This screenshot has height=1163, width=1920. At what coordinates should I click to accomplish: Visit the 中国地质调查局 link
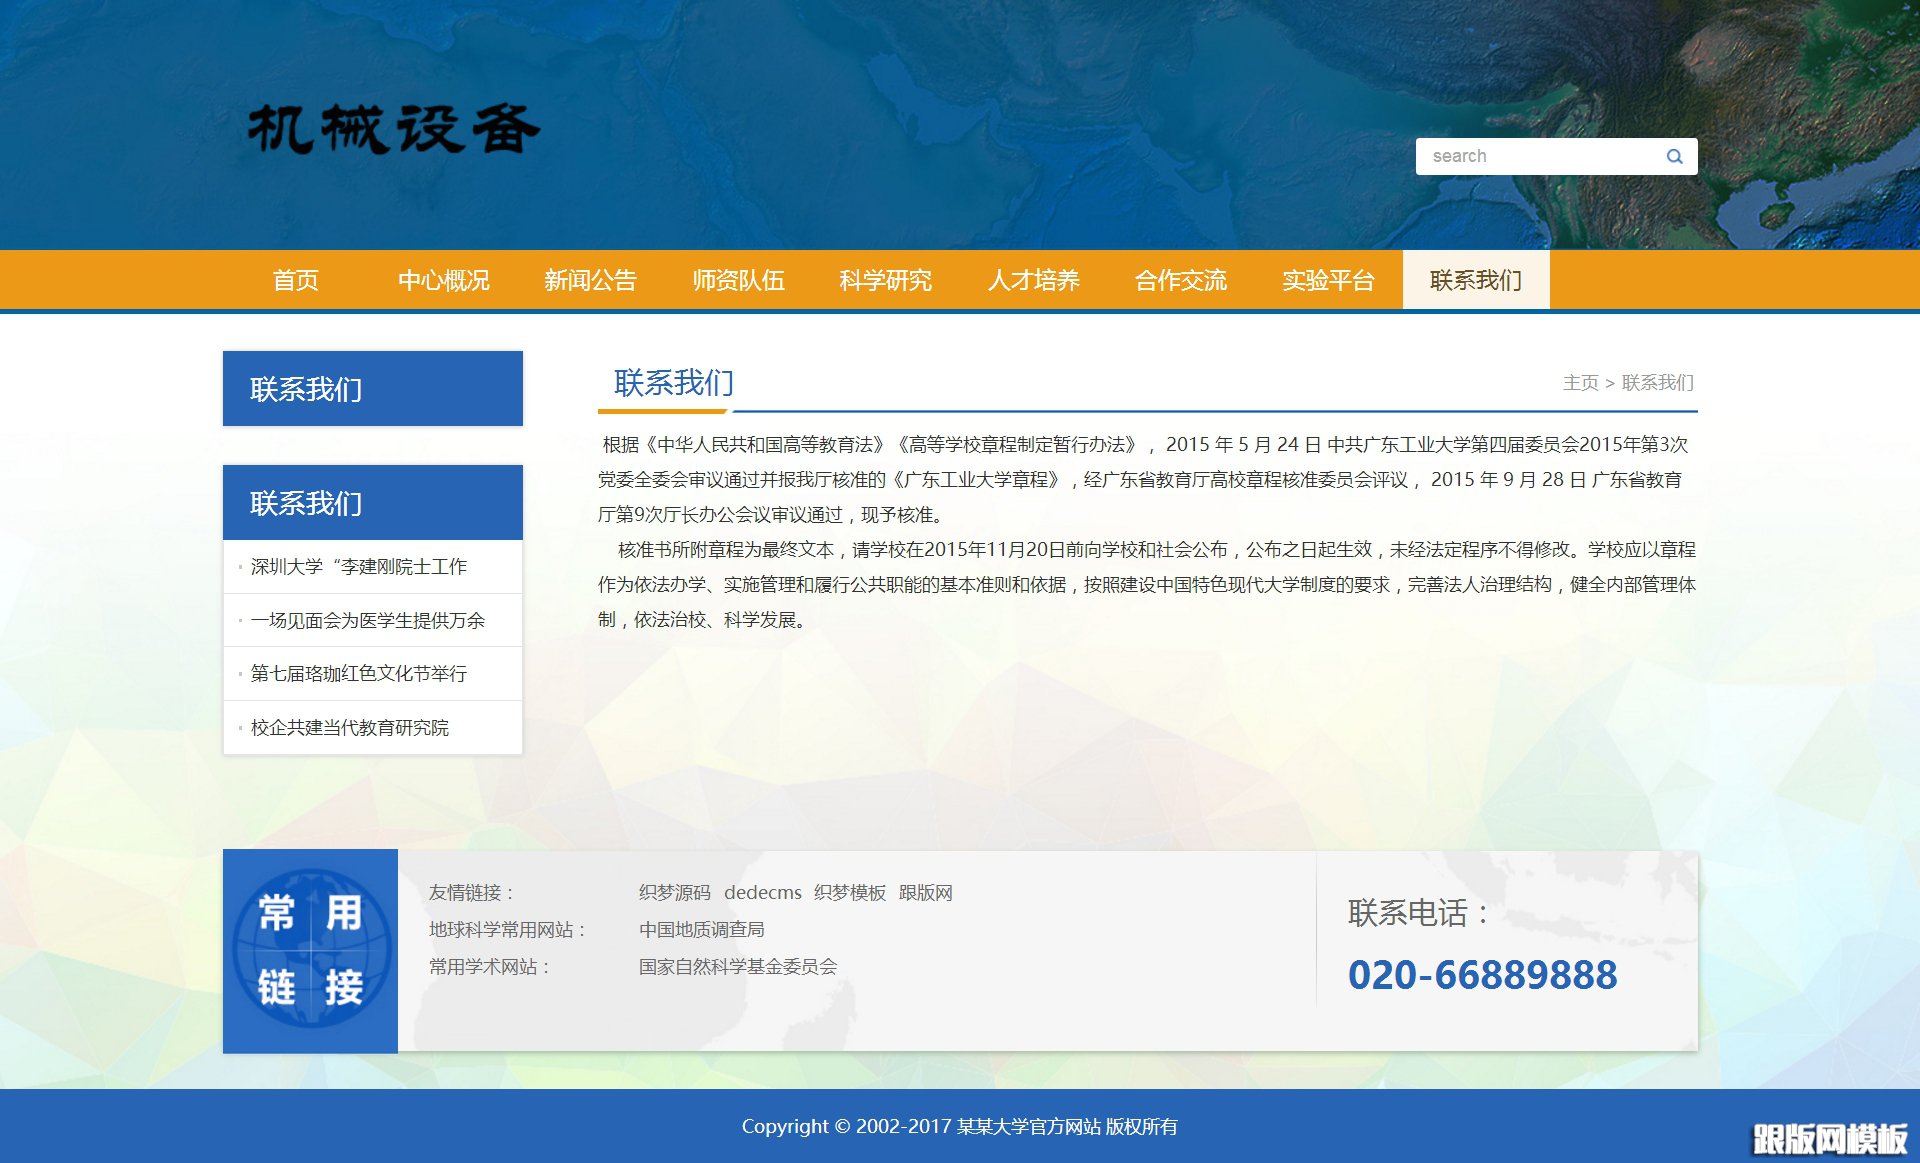[701, 929]
